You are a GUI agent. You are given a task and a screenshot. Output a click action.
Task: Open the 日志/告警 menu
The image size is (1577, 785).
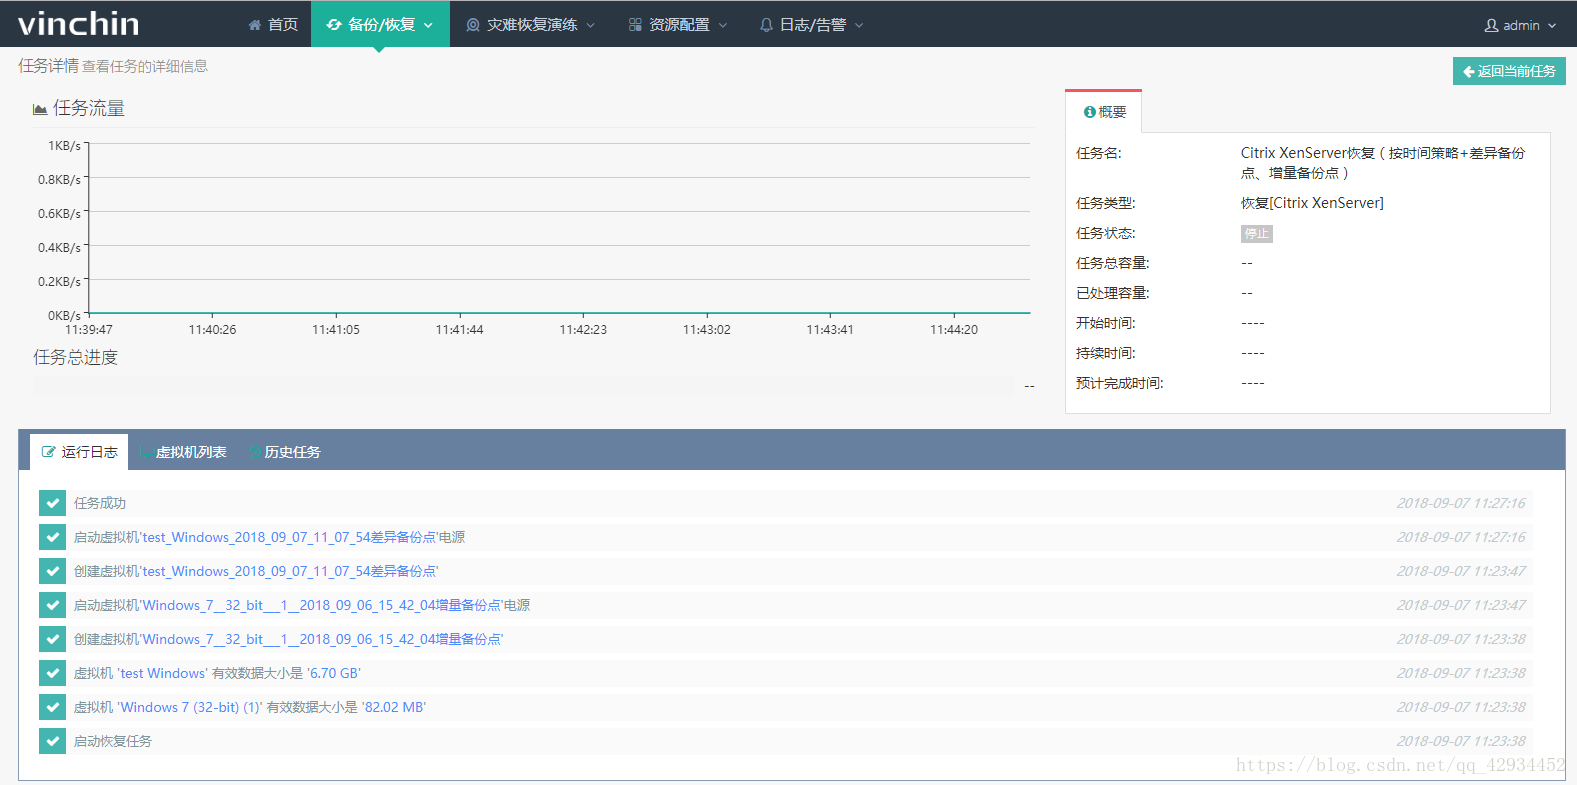point(811,24)
